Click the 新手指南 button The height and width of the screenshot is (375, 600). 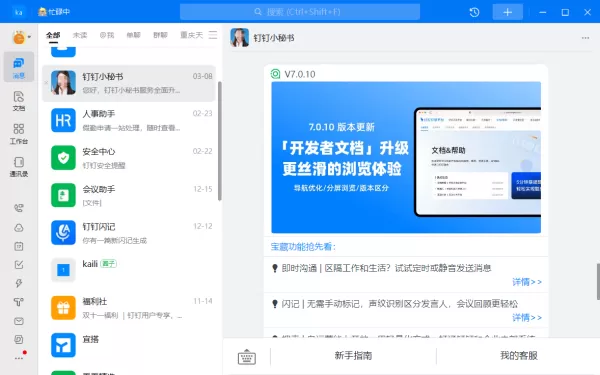pos(353,356)
